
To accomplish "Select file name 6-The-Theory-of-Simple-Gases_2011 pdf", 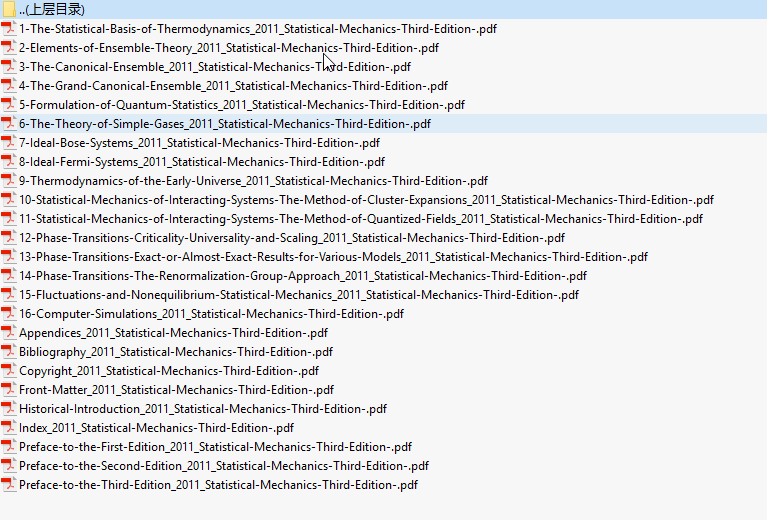I will 225,124.
